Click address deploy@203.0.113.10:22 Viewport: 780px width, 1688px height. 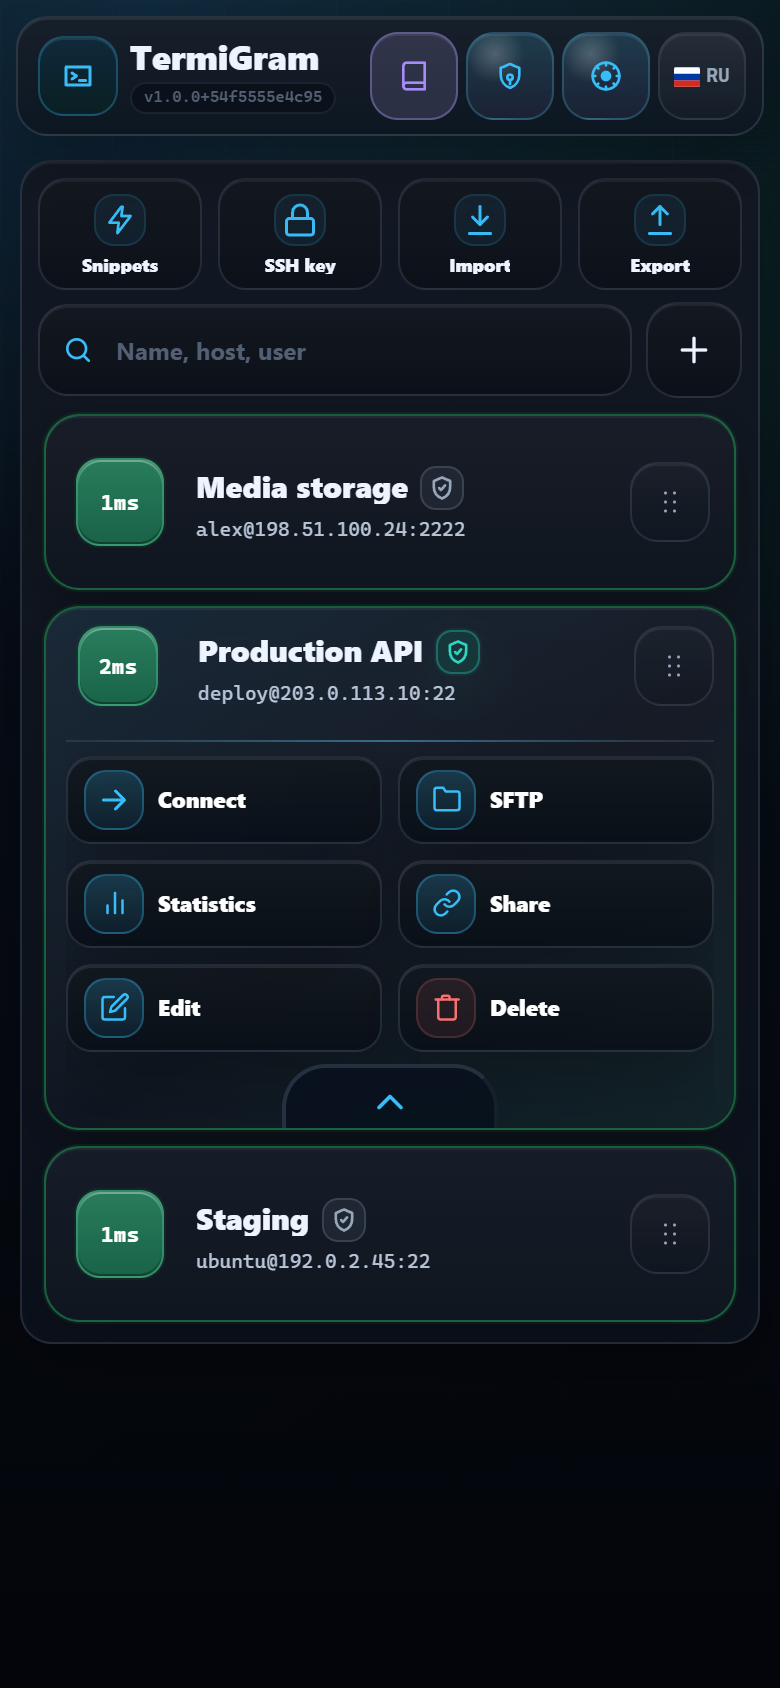pos(327,693)
